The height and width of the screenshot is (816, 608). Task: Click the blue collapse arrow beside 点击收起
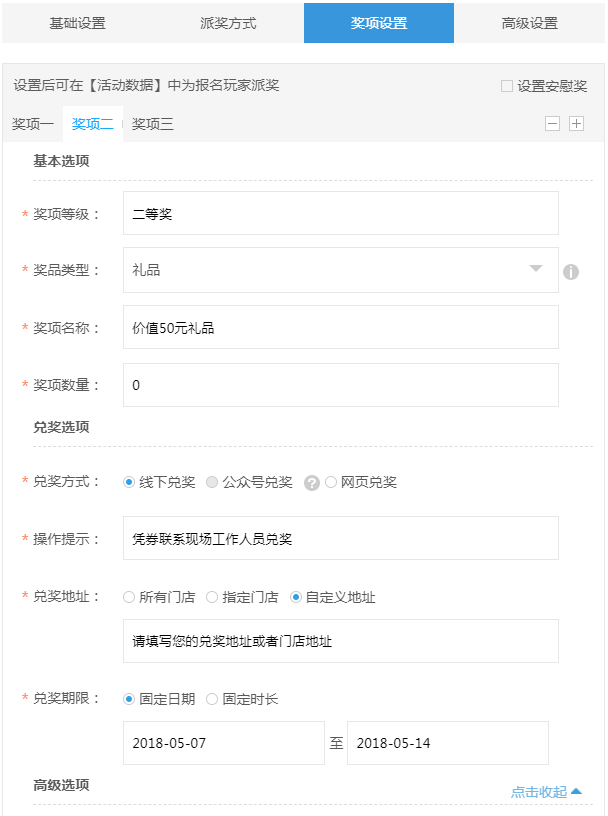point(576,792)
